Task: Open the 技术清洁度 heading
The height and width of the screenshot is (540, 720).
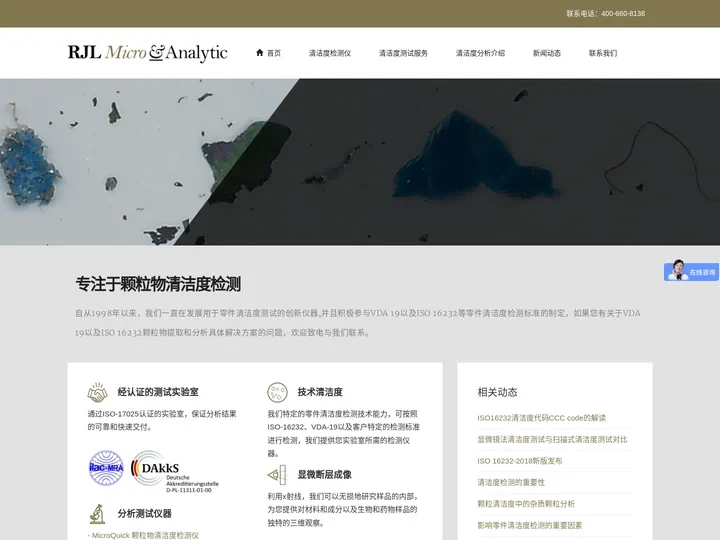Action: (320, 392)
